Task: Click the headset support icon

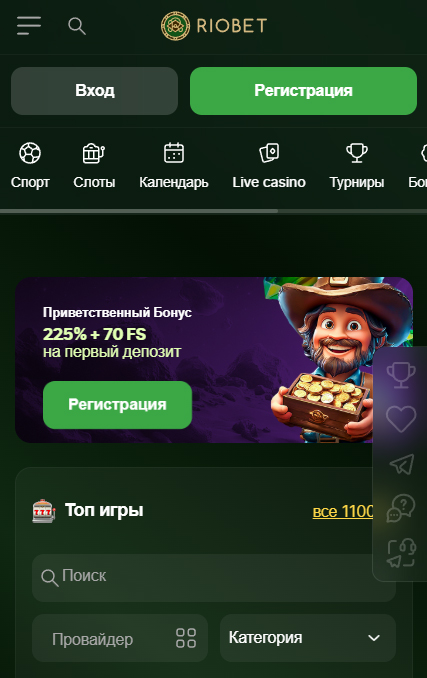Action: [x=402, y=553]
